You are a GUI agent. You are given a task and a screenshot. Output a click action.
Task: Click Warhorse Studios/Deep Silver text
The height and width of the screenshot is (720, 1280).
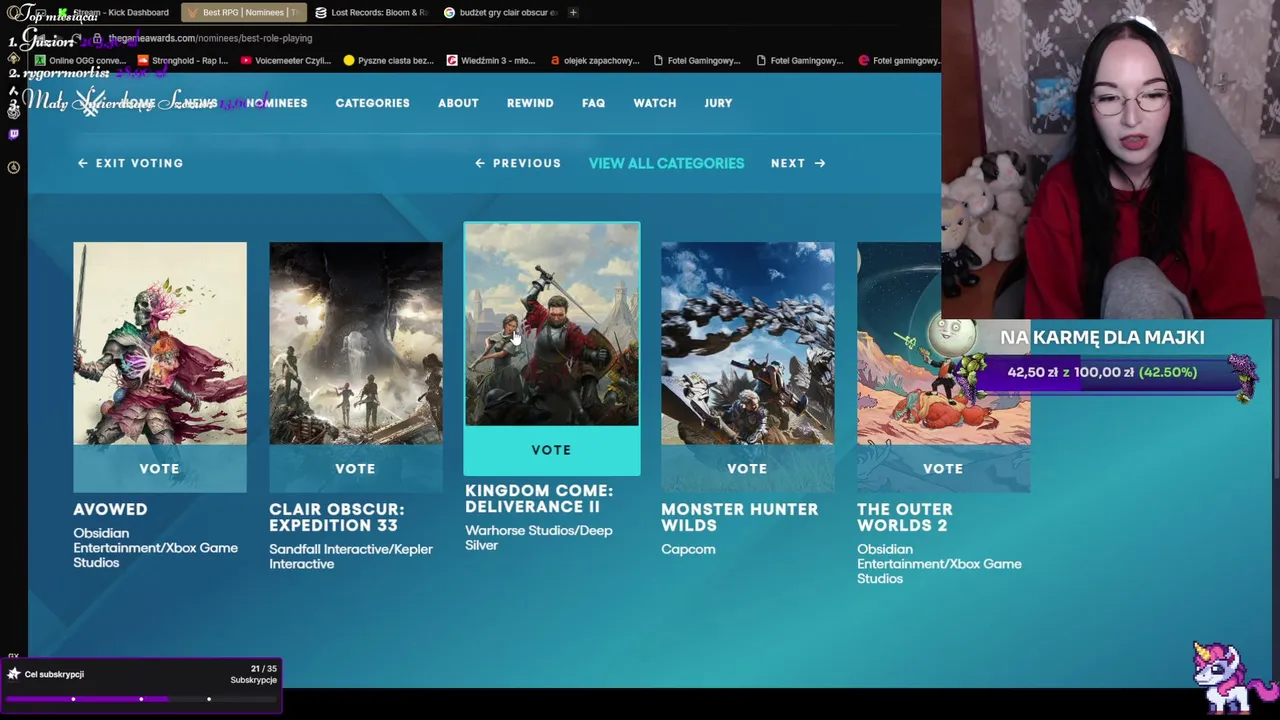click(x=539, y=537)
